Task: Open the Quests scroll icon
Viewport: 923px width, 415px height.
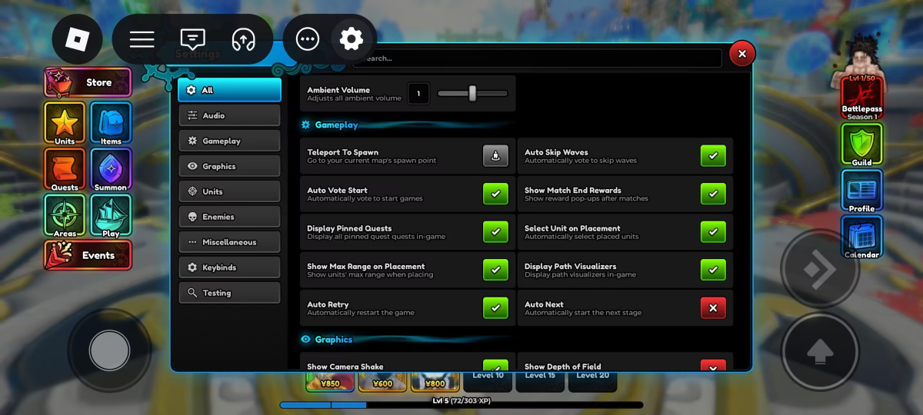Action: click(65, 169)
